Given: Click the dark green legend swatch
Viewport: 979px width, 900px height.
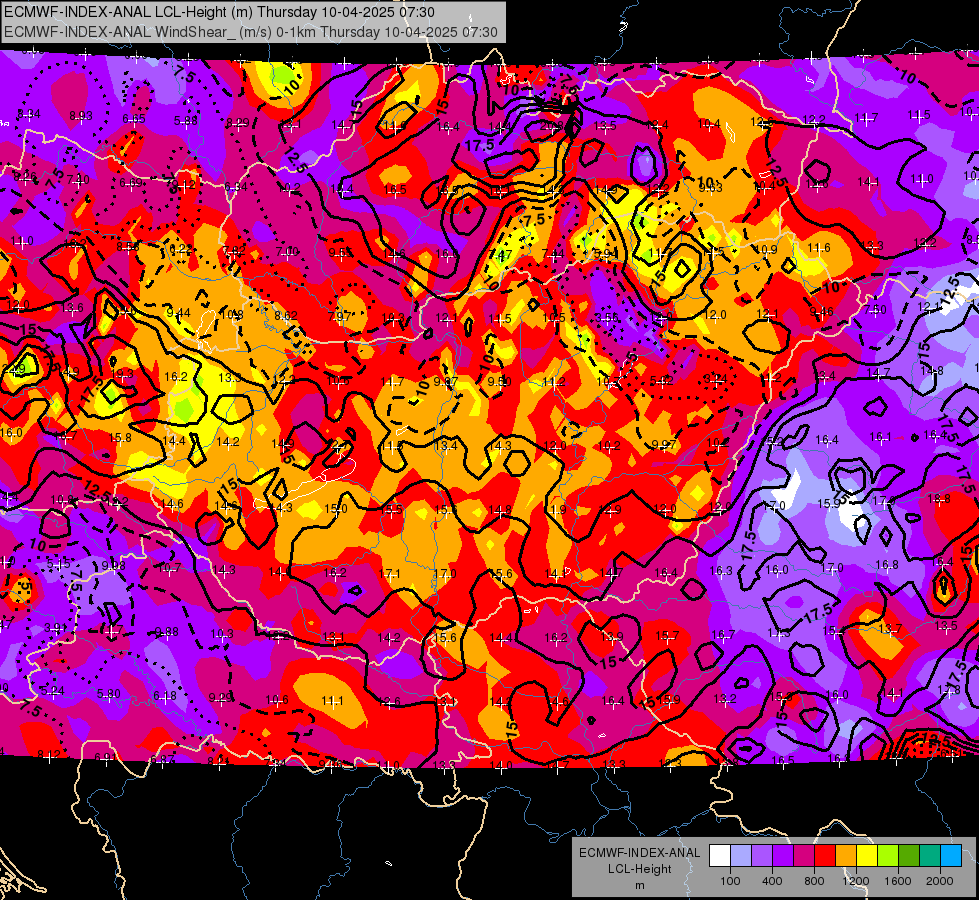Looking at the screenshot, I should click(x=909, y=856).
